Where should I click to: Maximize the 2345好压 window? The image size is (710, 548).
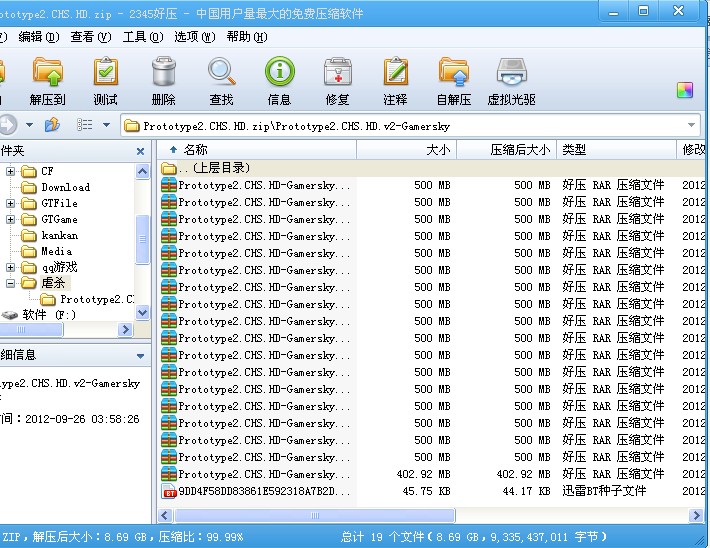point(643,11)
